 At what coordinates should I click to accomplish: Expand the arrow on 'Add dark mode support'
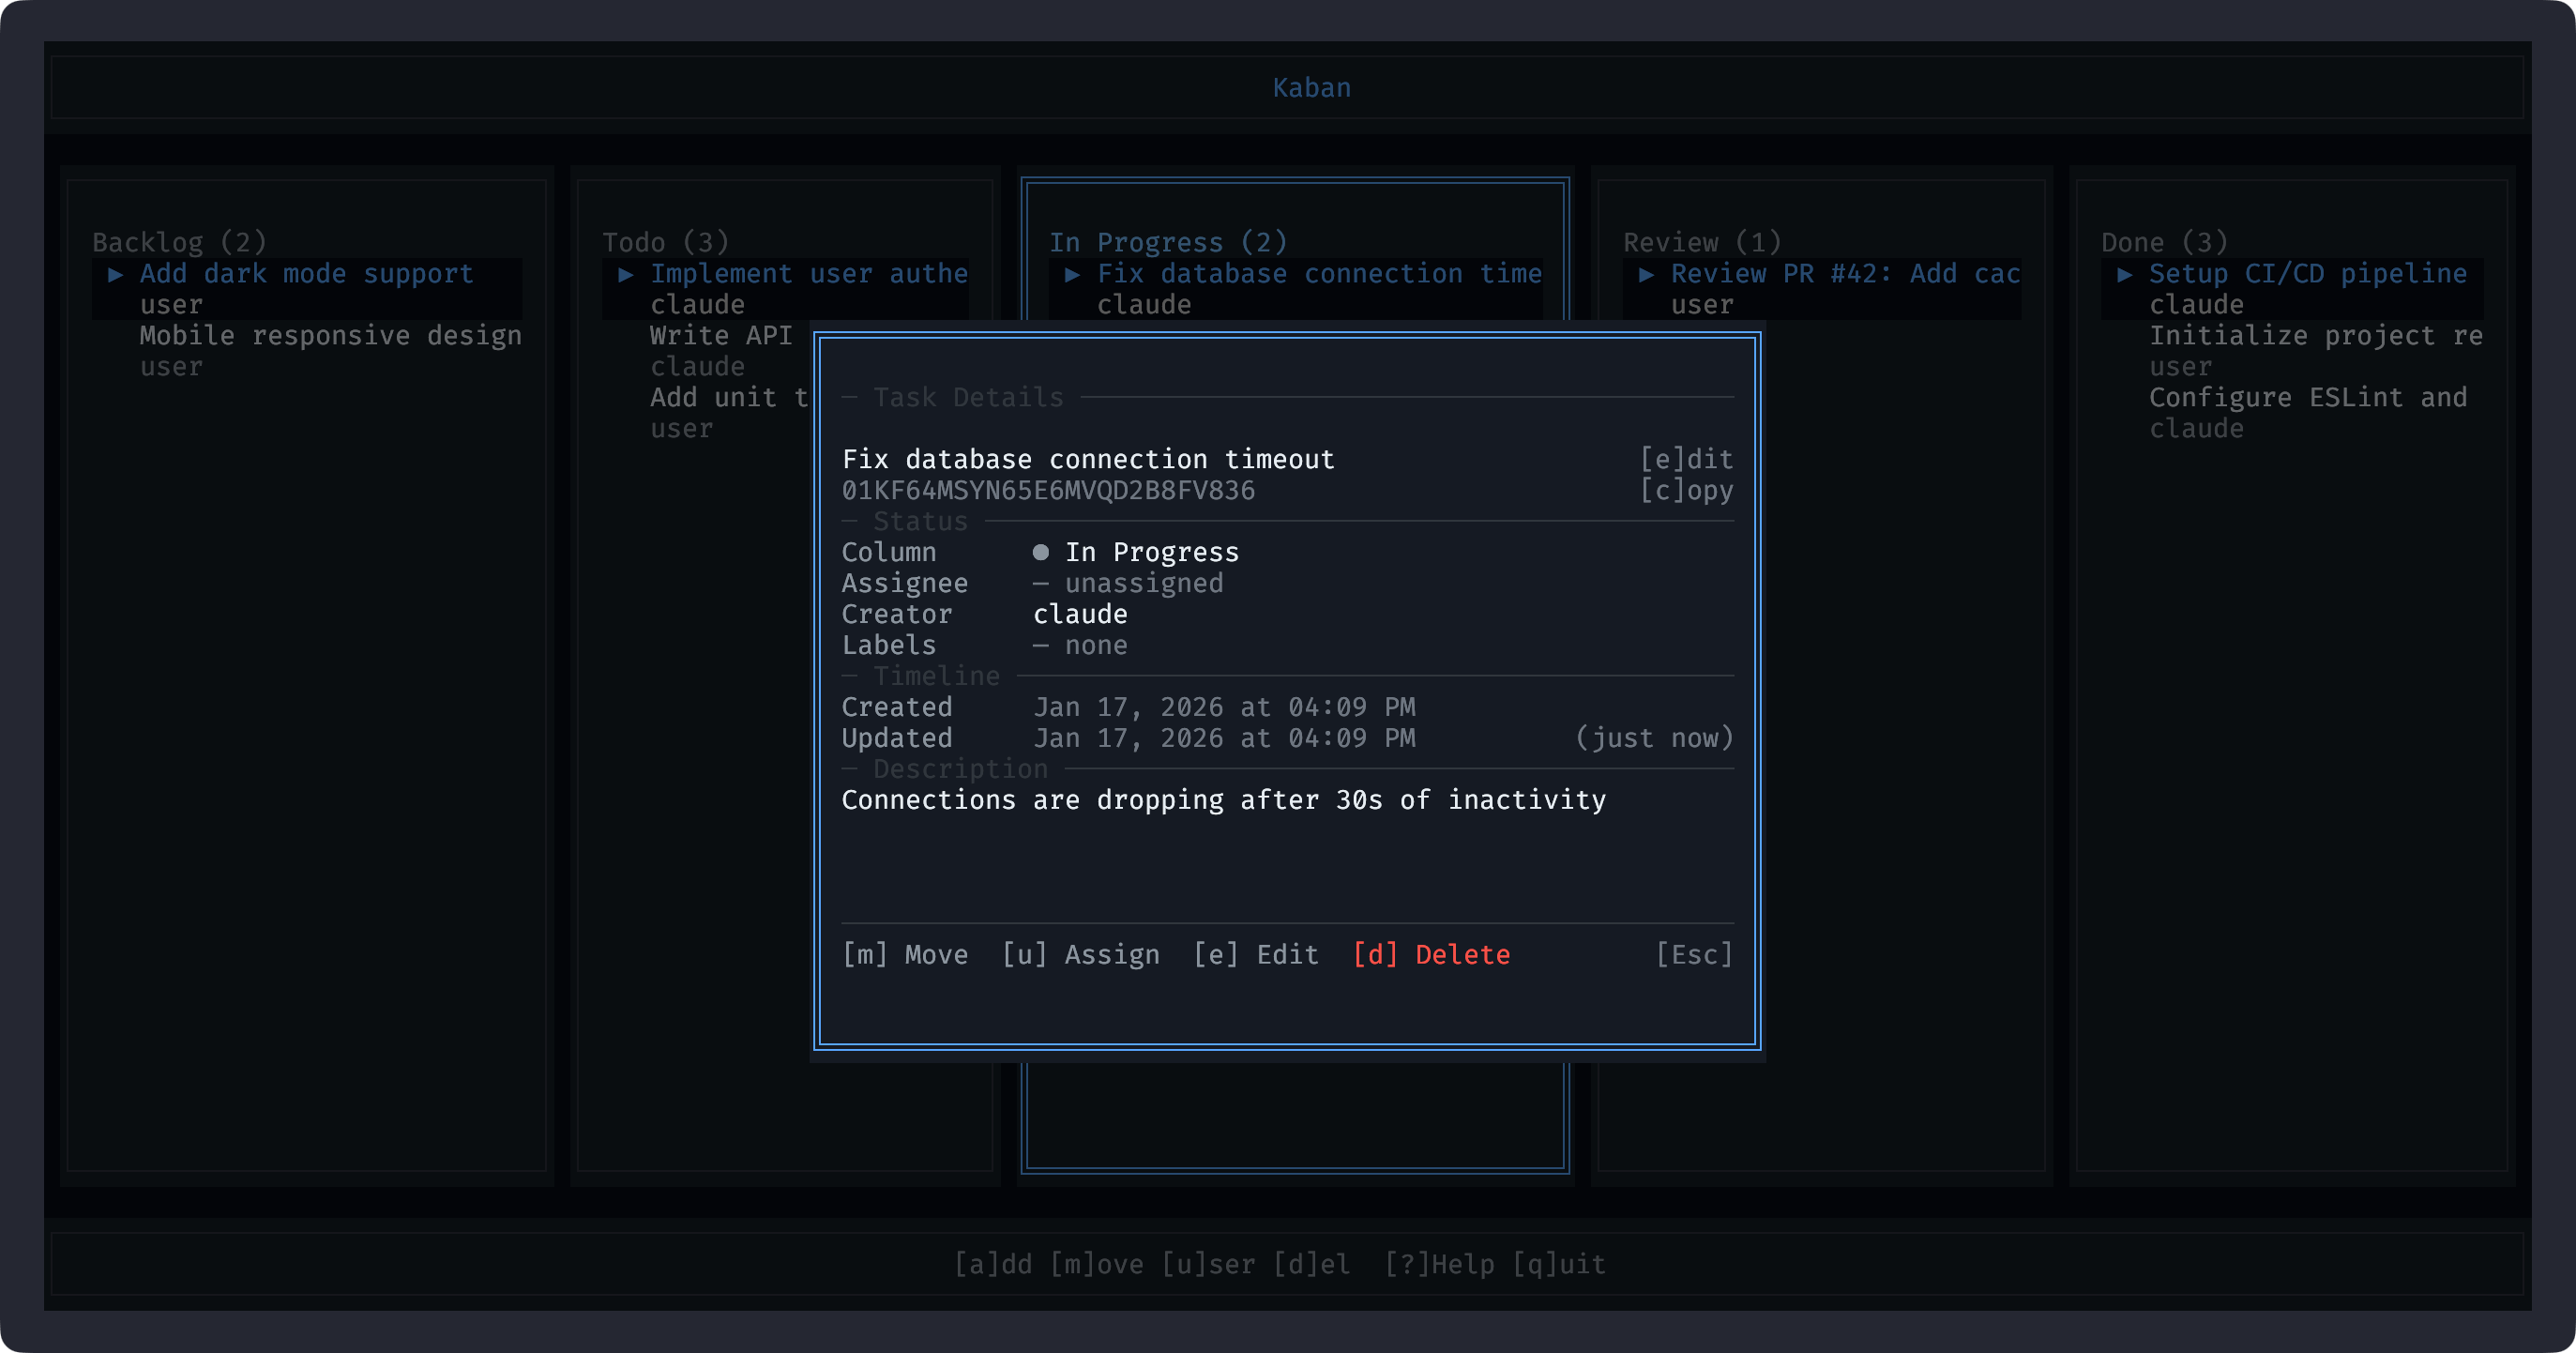point(115,273)
